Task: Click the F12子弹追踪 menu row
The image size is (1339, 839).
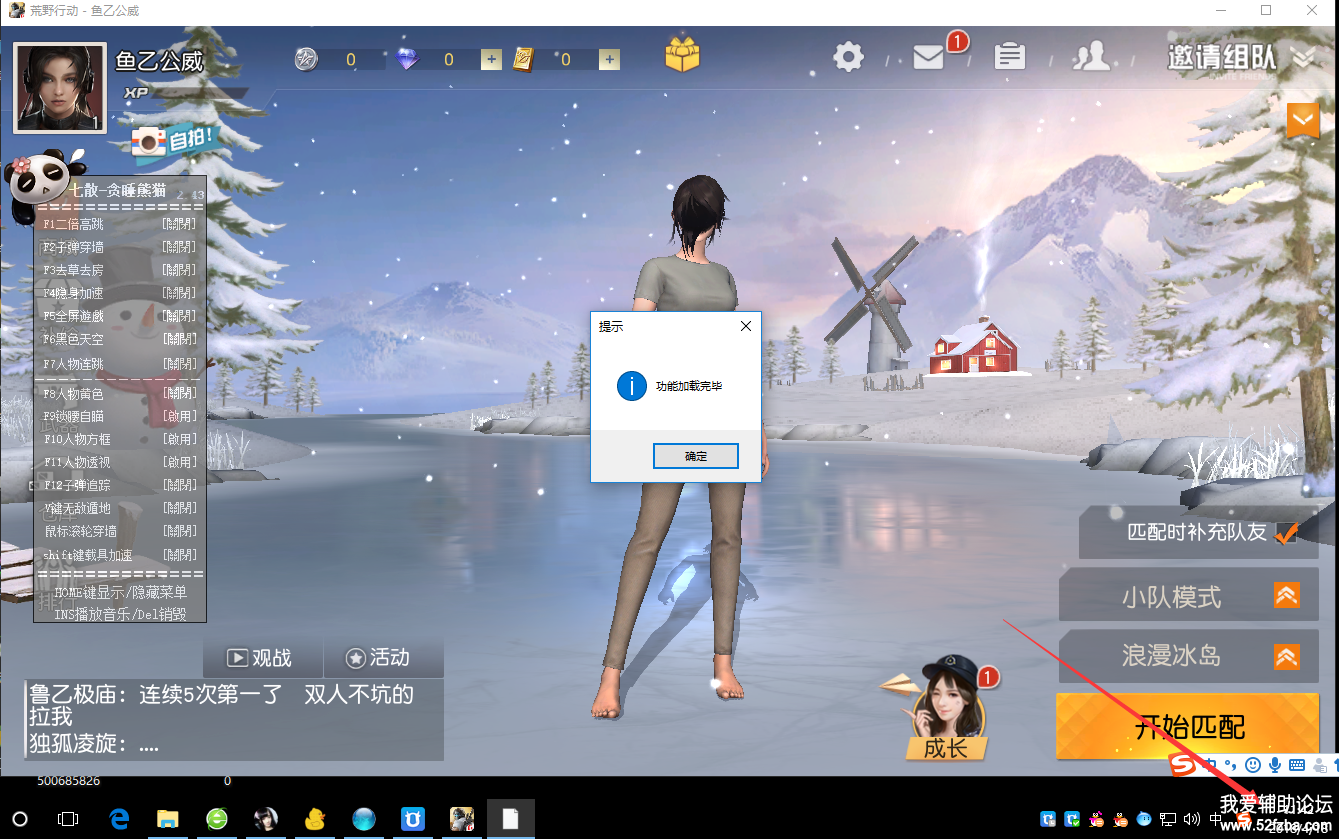Action: [x=120, y=485]
